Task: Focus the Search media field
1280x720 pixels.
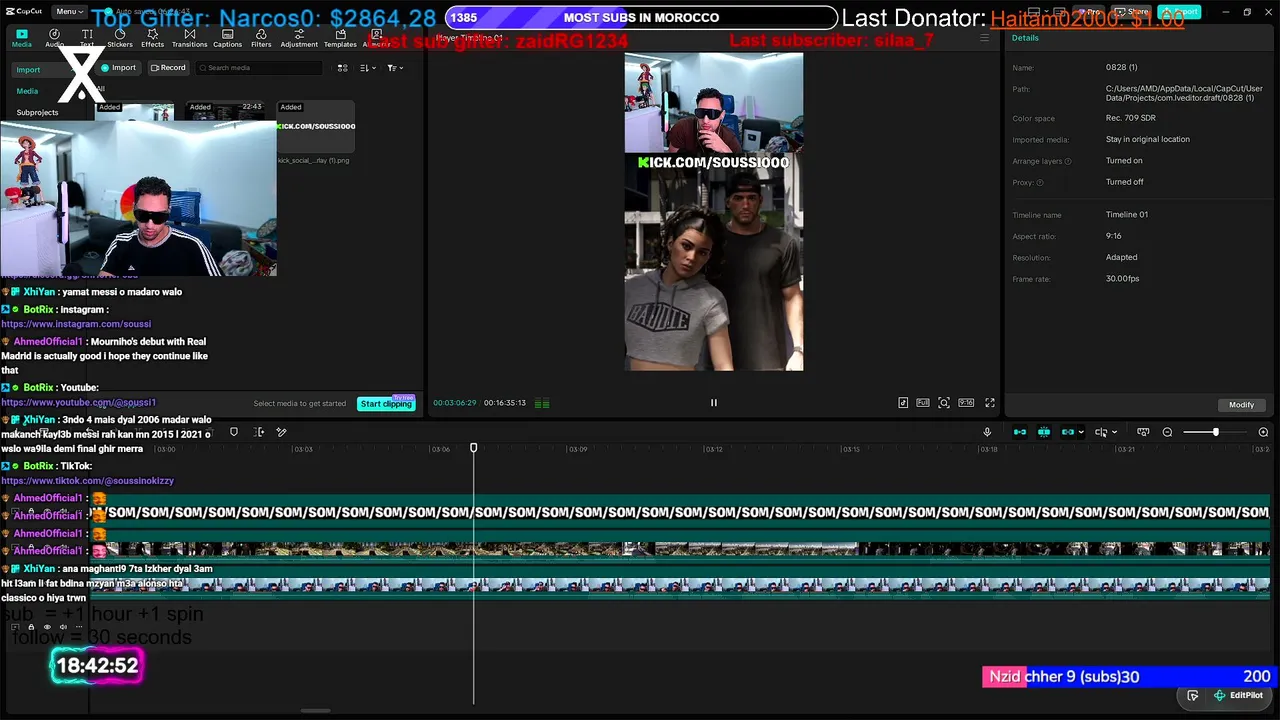Action: (259, 68)
